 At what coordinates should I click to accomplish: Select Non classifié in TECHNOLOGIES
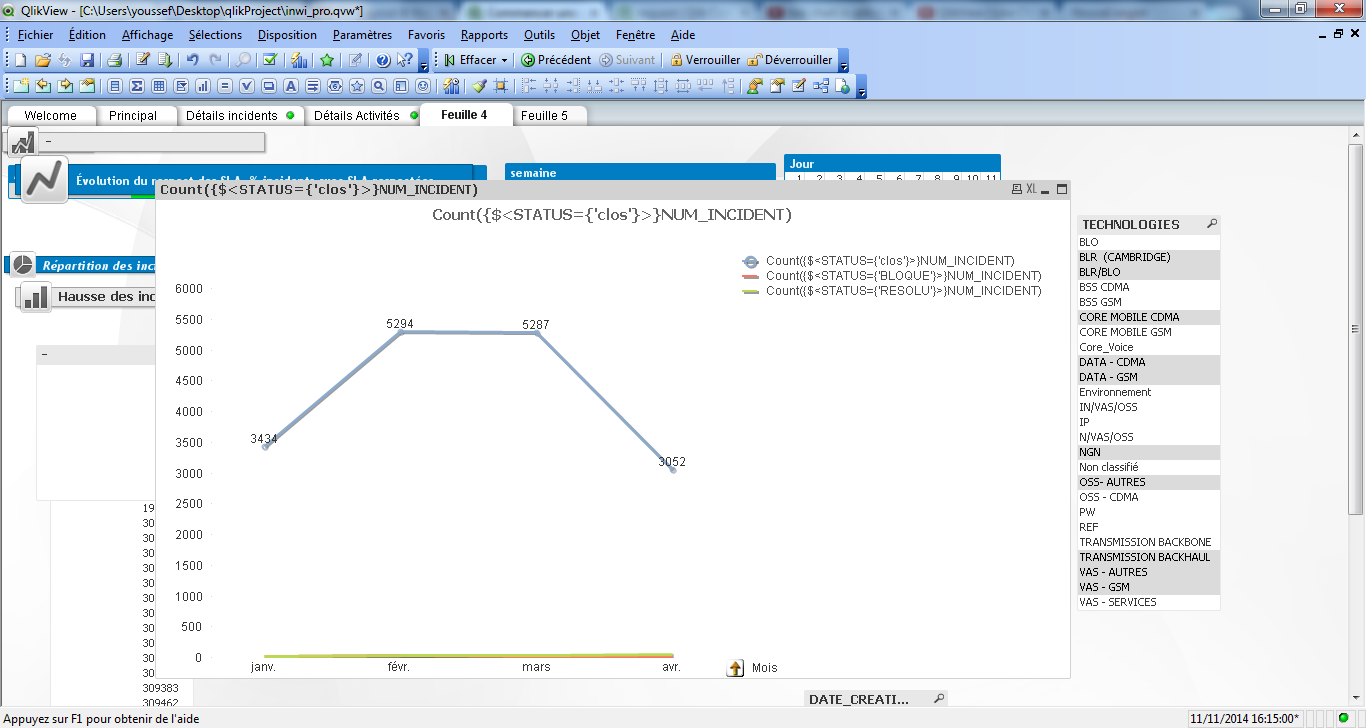pos(1149,467)
